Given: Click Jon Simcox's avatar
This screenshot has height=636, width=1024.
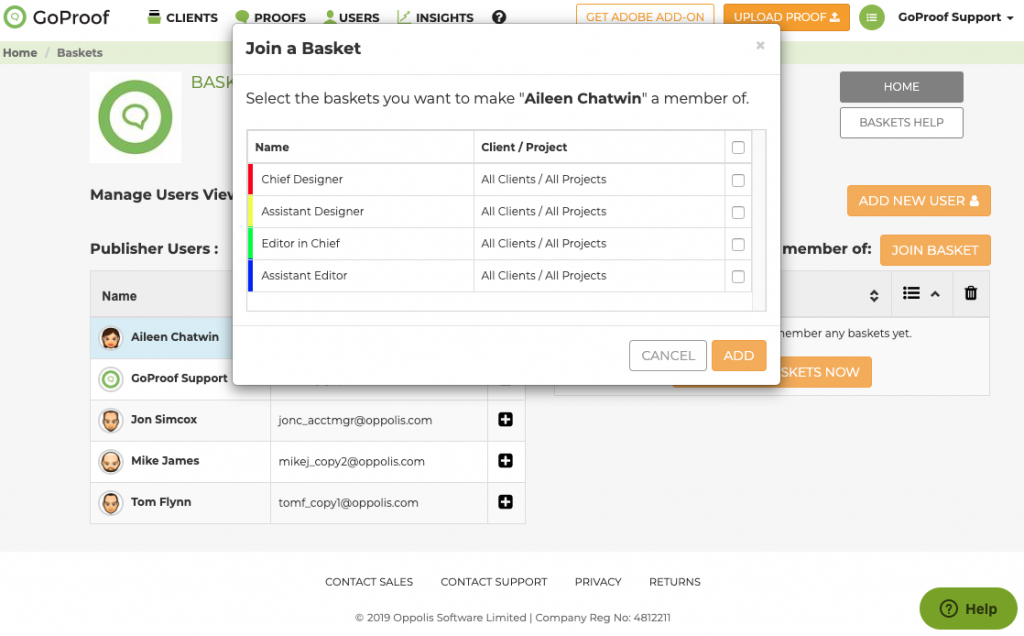Looking at the screenshot, I should (111, 421).
